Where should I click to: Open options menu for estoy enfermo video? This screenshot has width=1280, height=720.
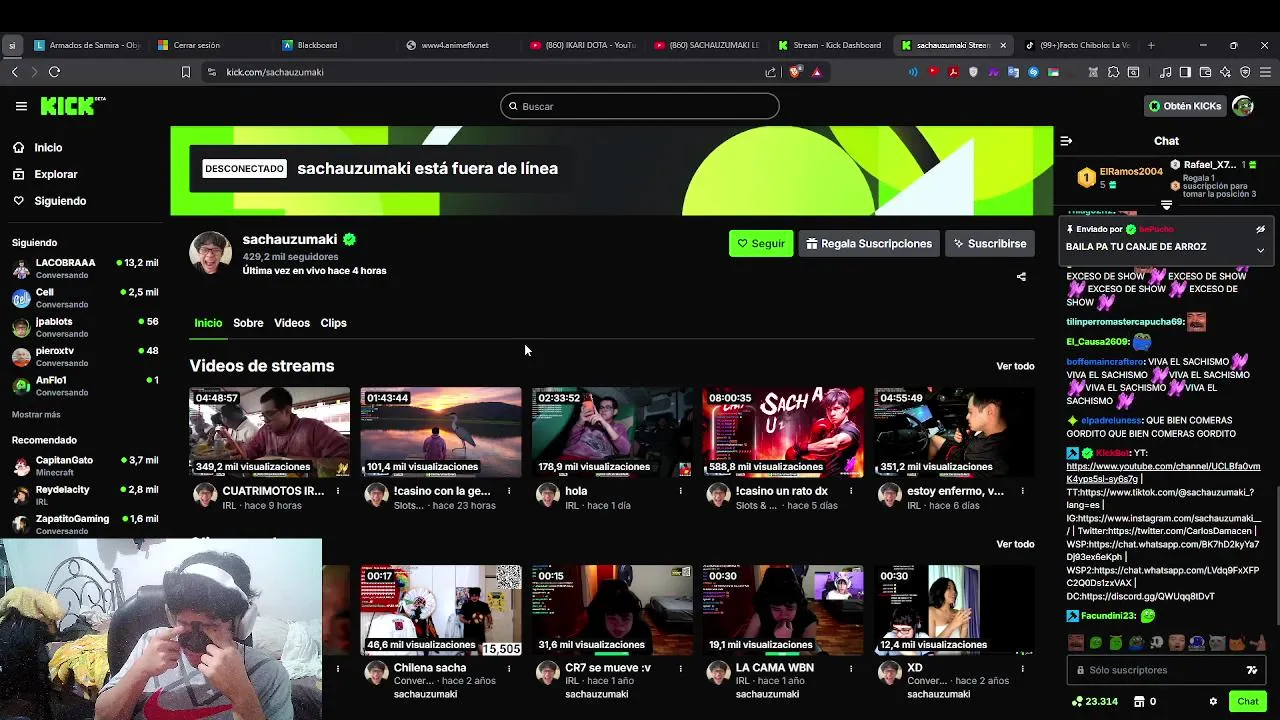1022,491
